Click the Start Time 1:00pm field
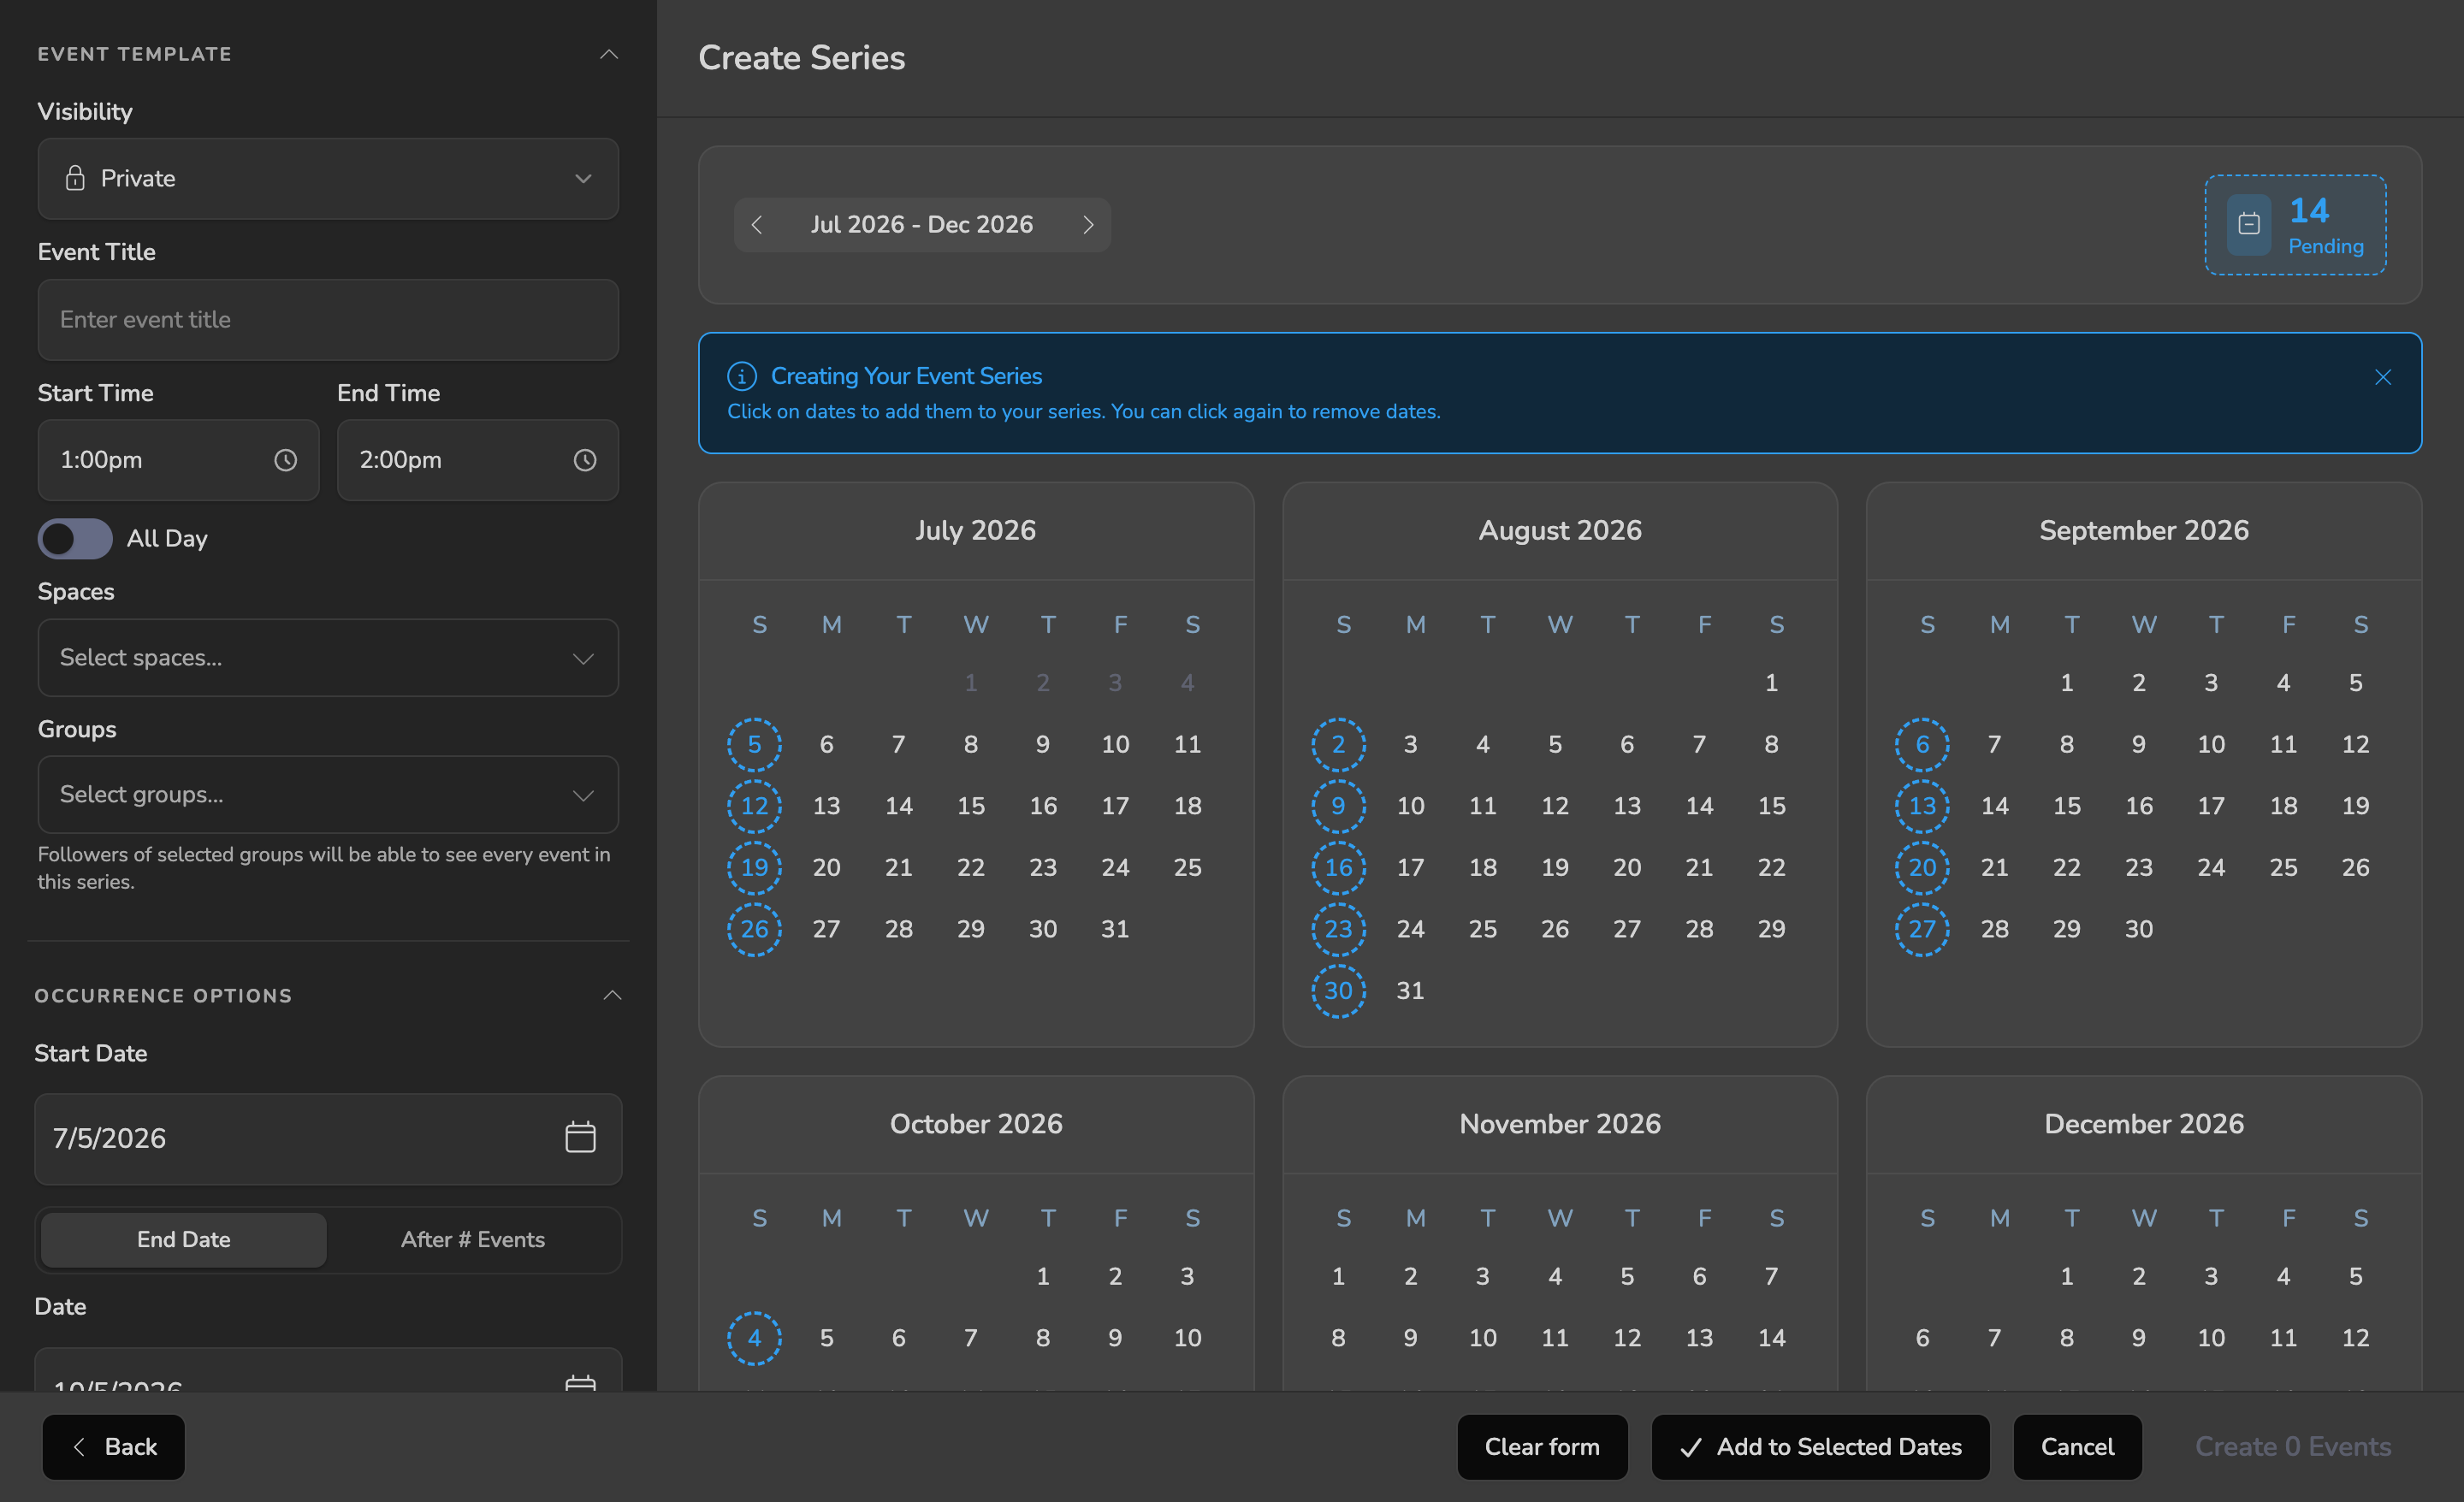 tap(178, 460)
